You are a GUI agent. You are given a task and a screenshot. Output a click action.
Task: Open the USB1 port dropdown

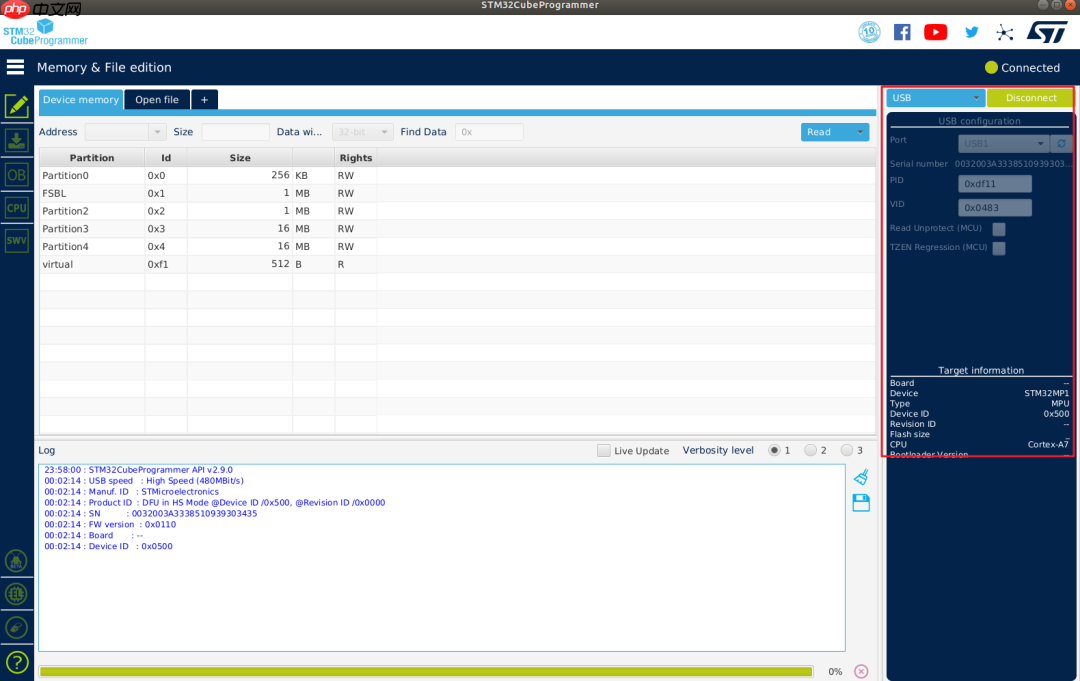(1003, 143)
